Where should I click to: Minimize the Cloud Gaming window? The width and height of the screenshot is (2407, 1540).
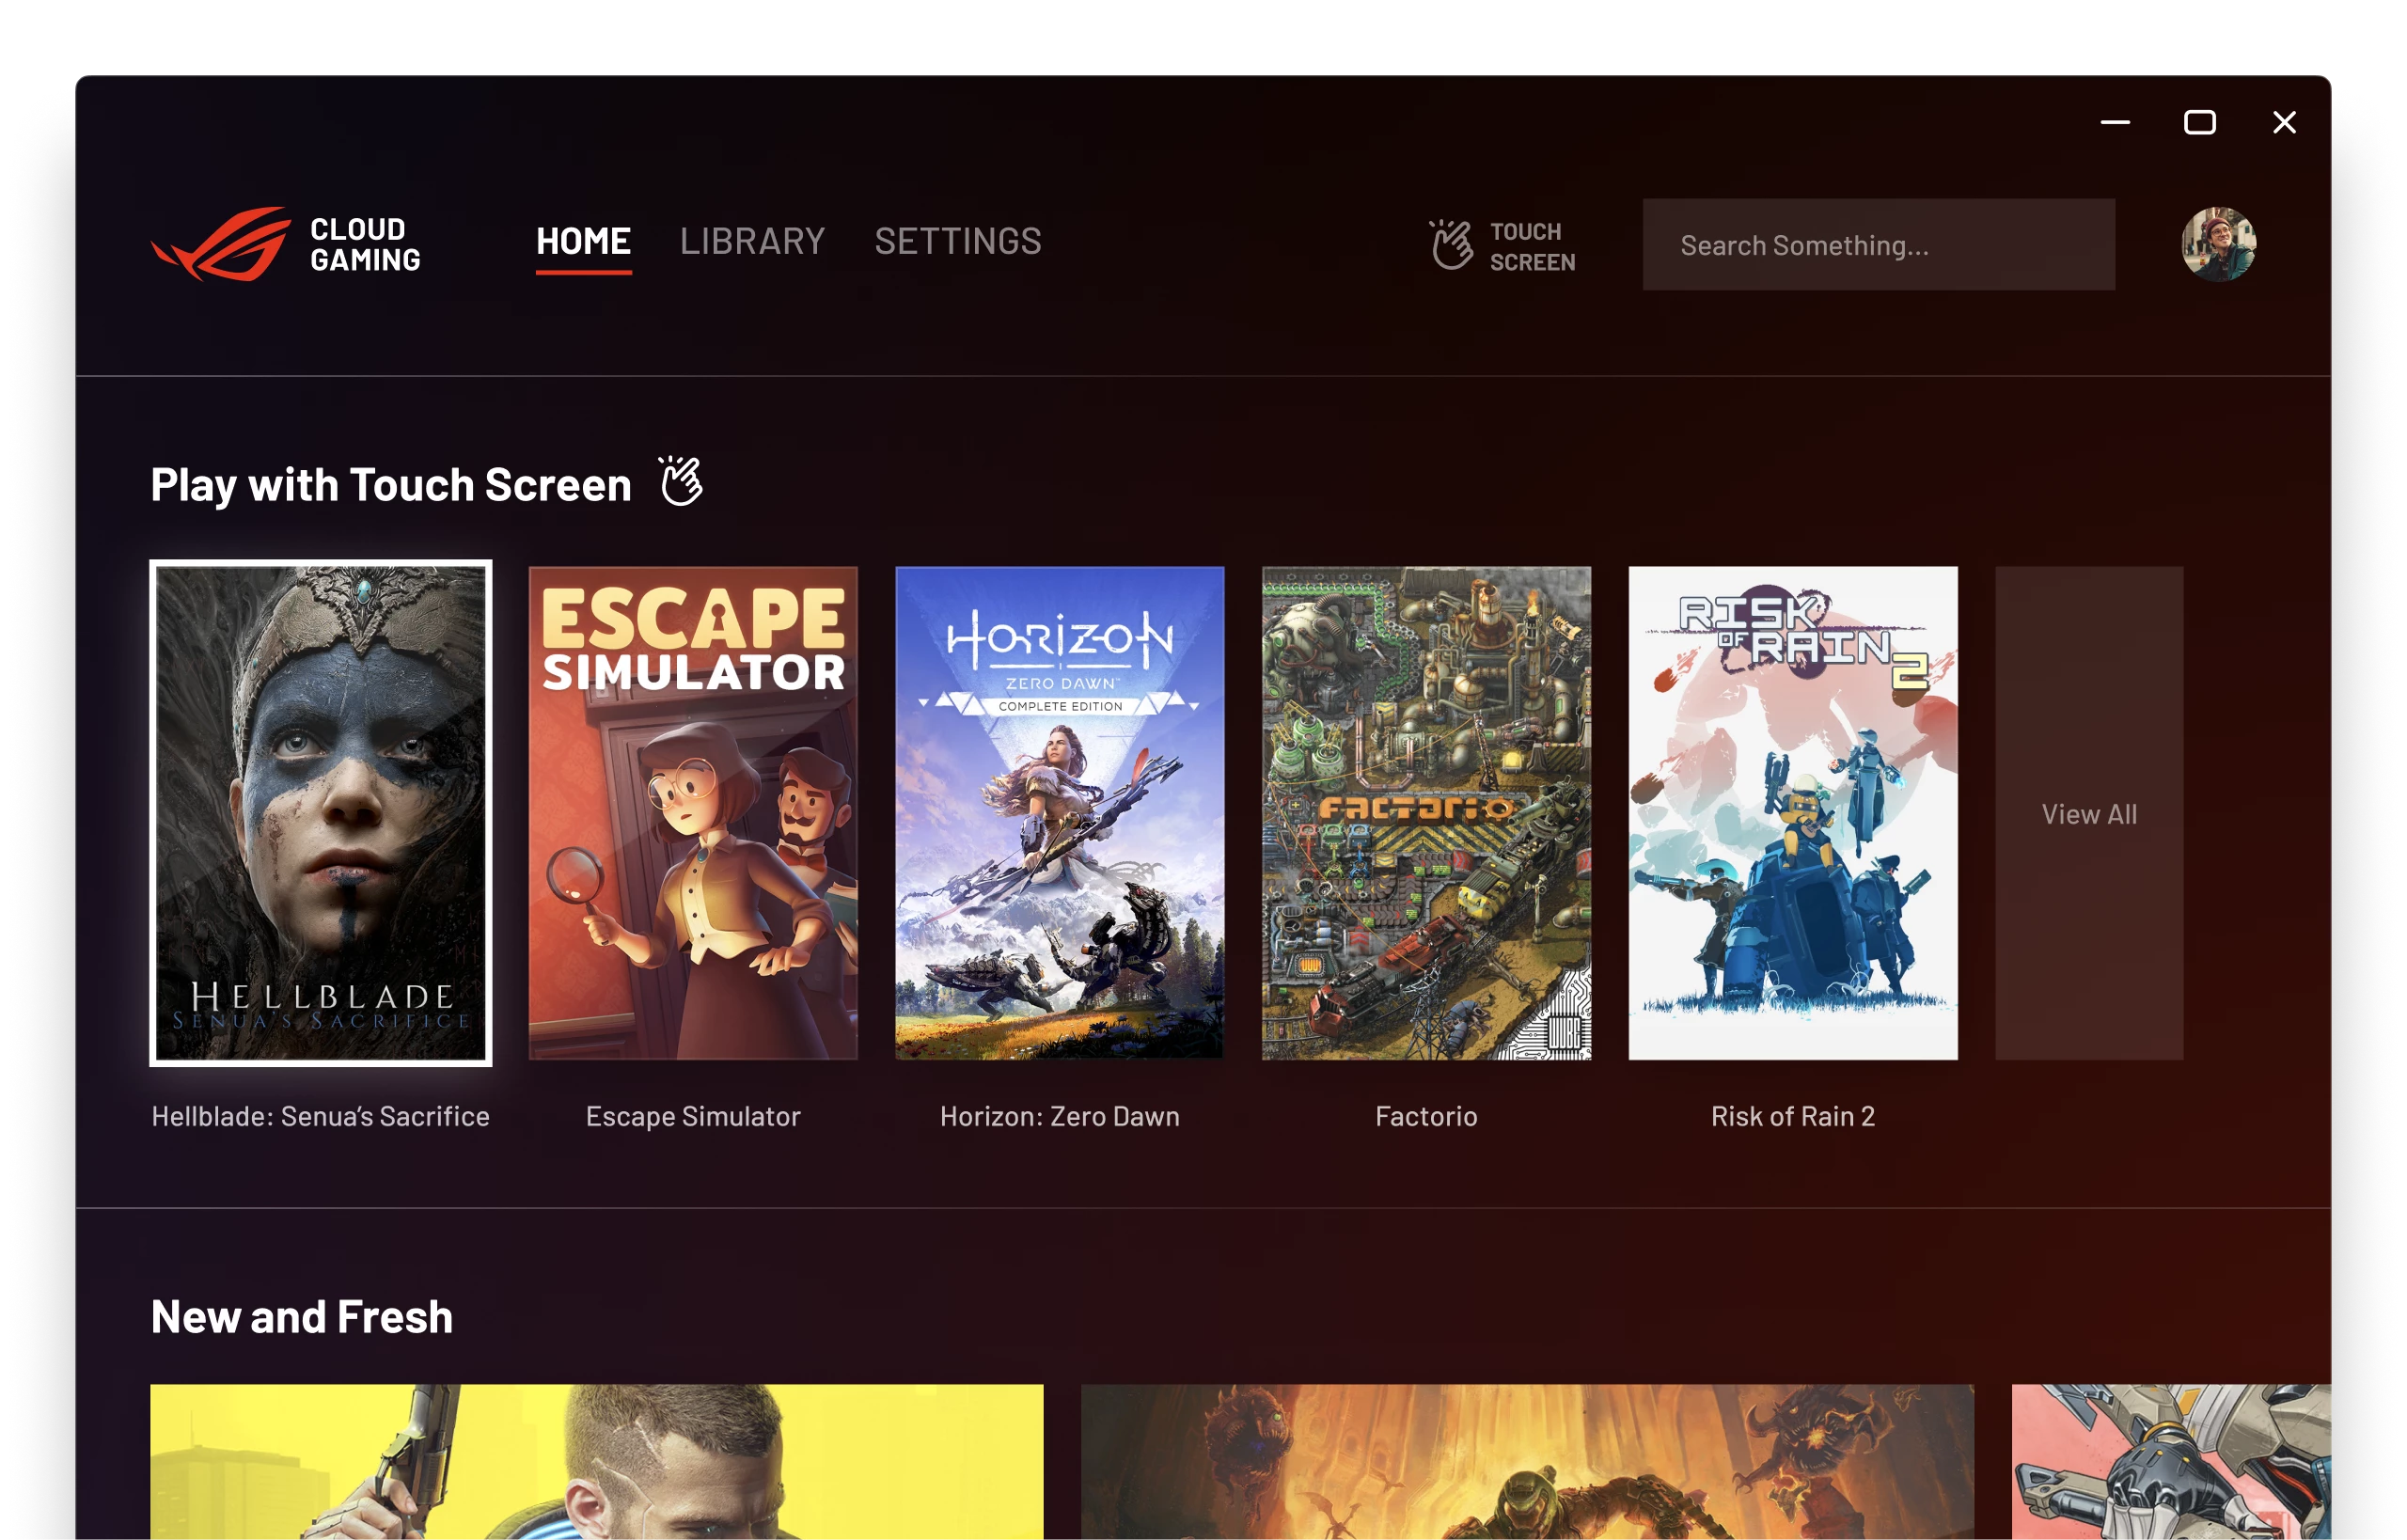2114,123
